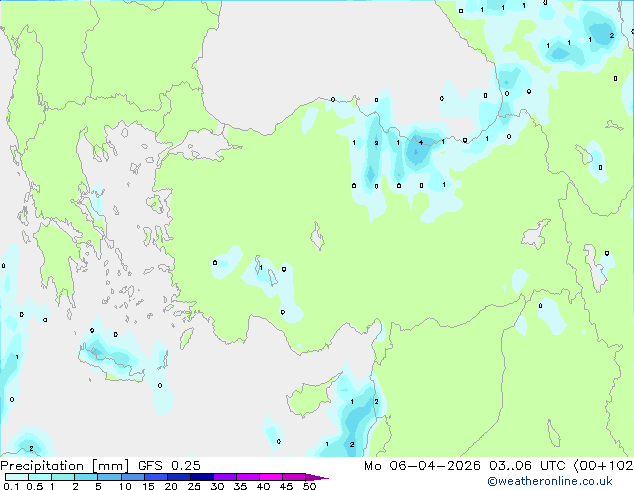Click the 20–25 mm legend color swatch
Viewport: 634px width, 490px height.
179,477
